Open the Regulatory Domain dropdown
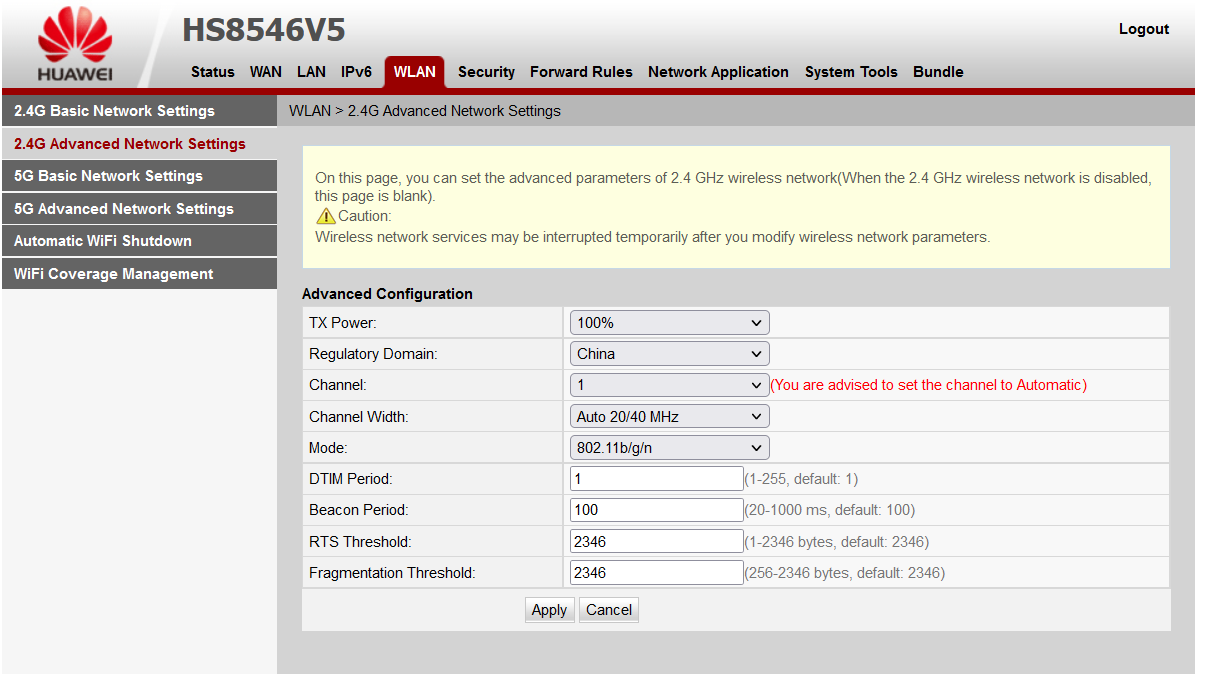The height and width of the screenshot is (674, 1225). (668, 353)
